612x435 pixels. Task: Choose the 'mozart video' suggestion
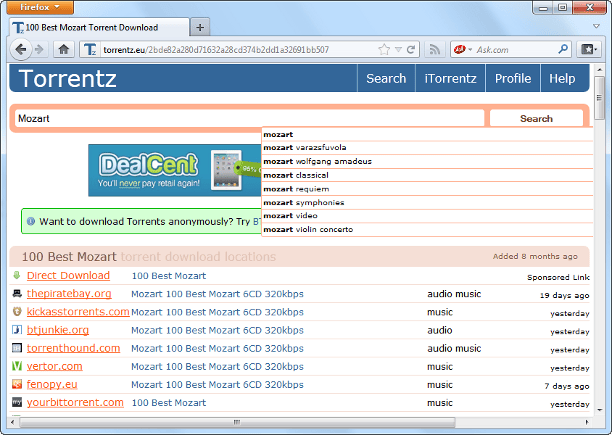[427, 216]
